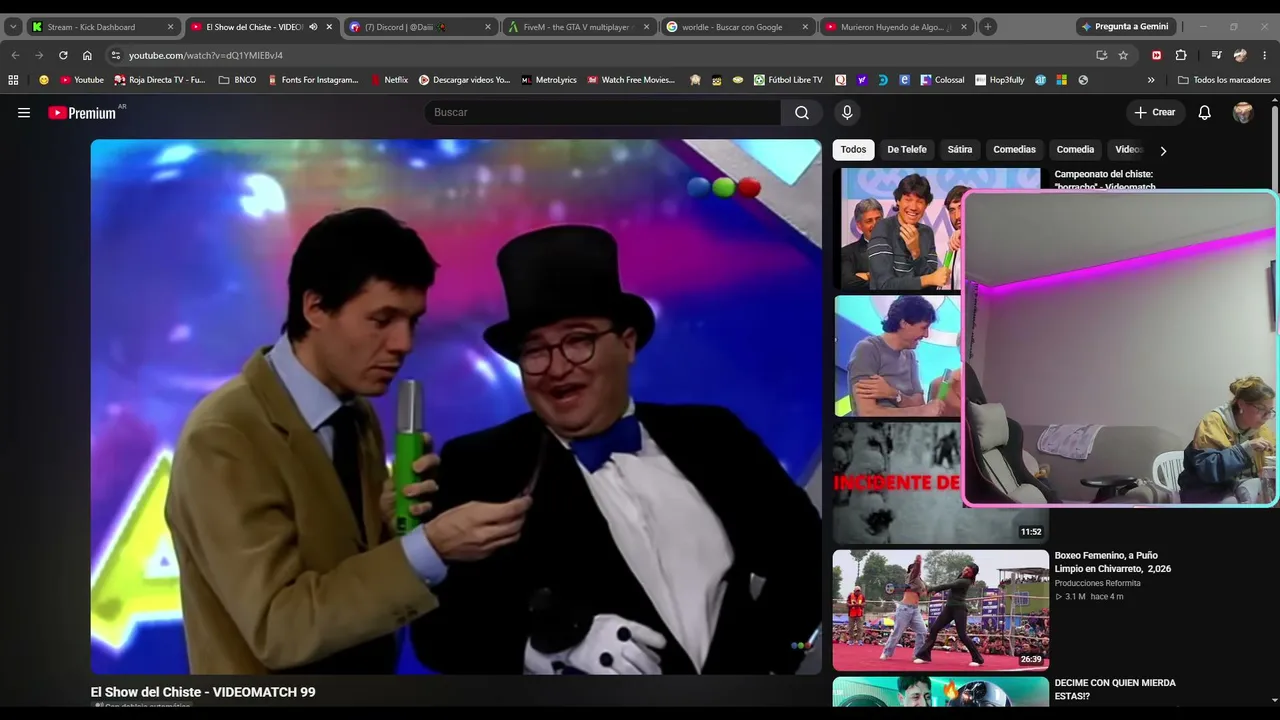Close the Stream - Kick Dashboard tab

[x=170, y=27]
